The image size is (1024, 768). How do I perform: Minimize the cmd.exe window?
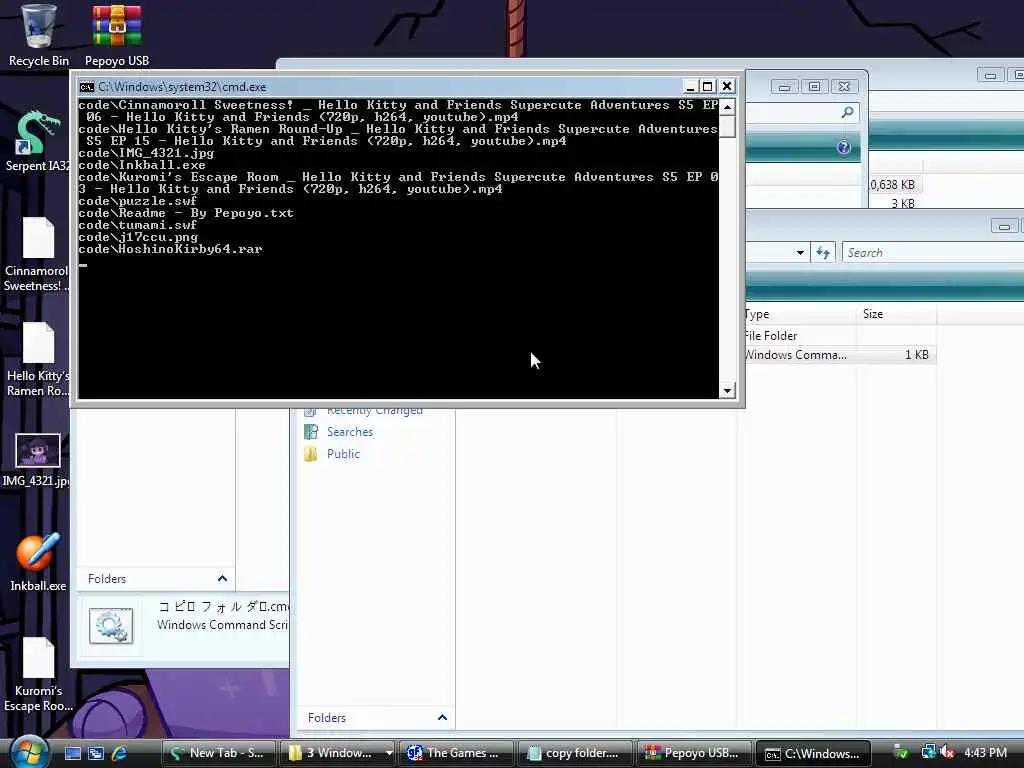pos(690,86)
